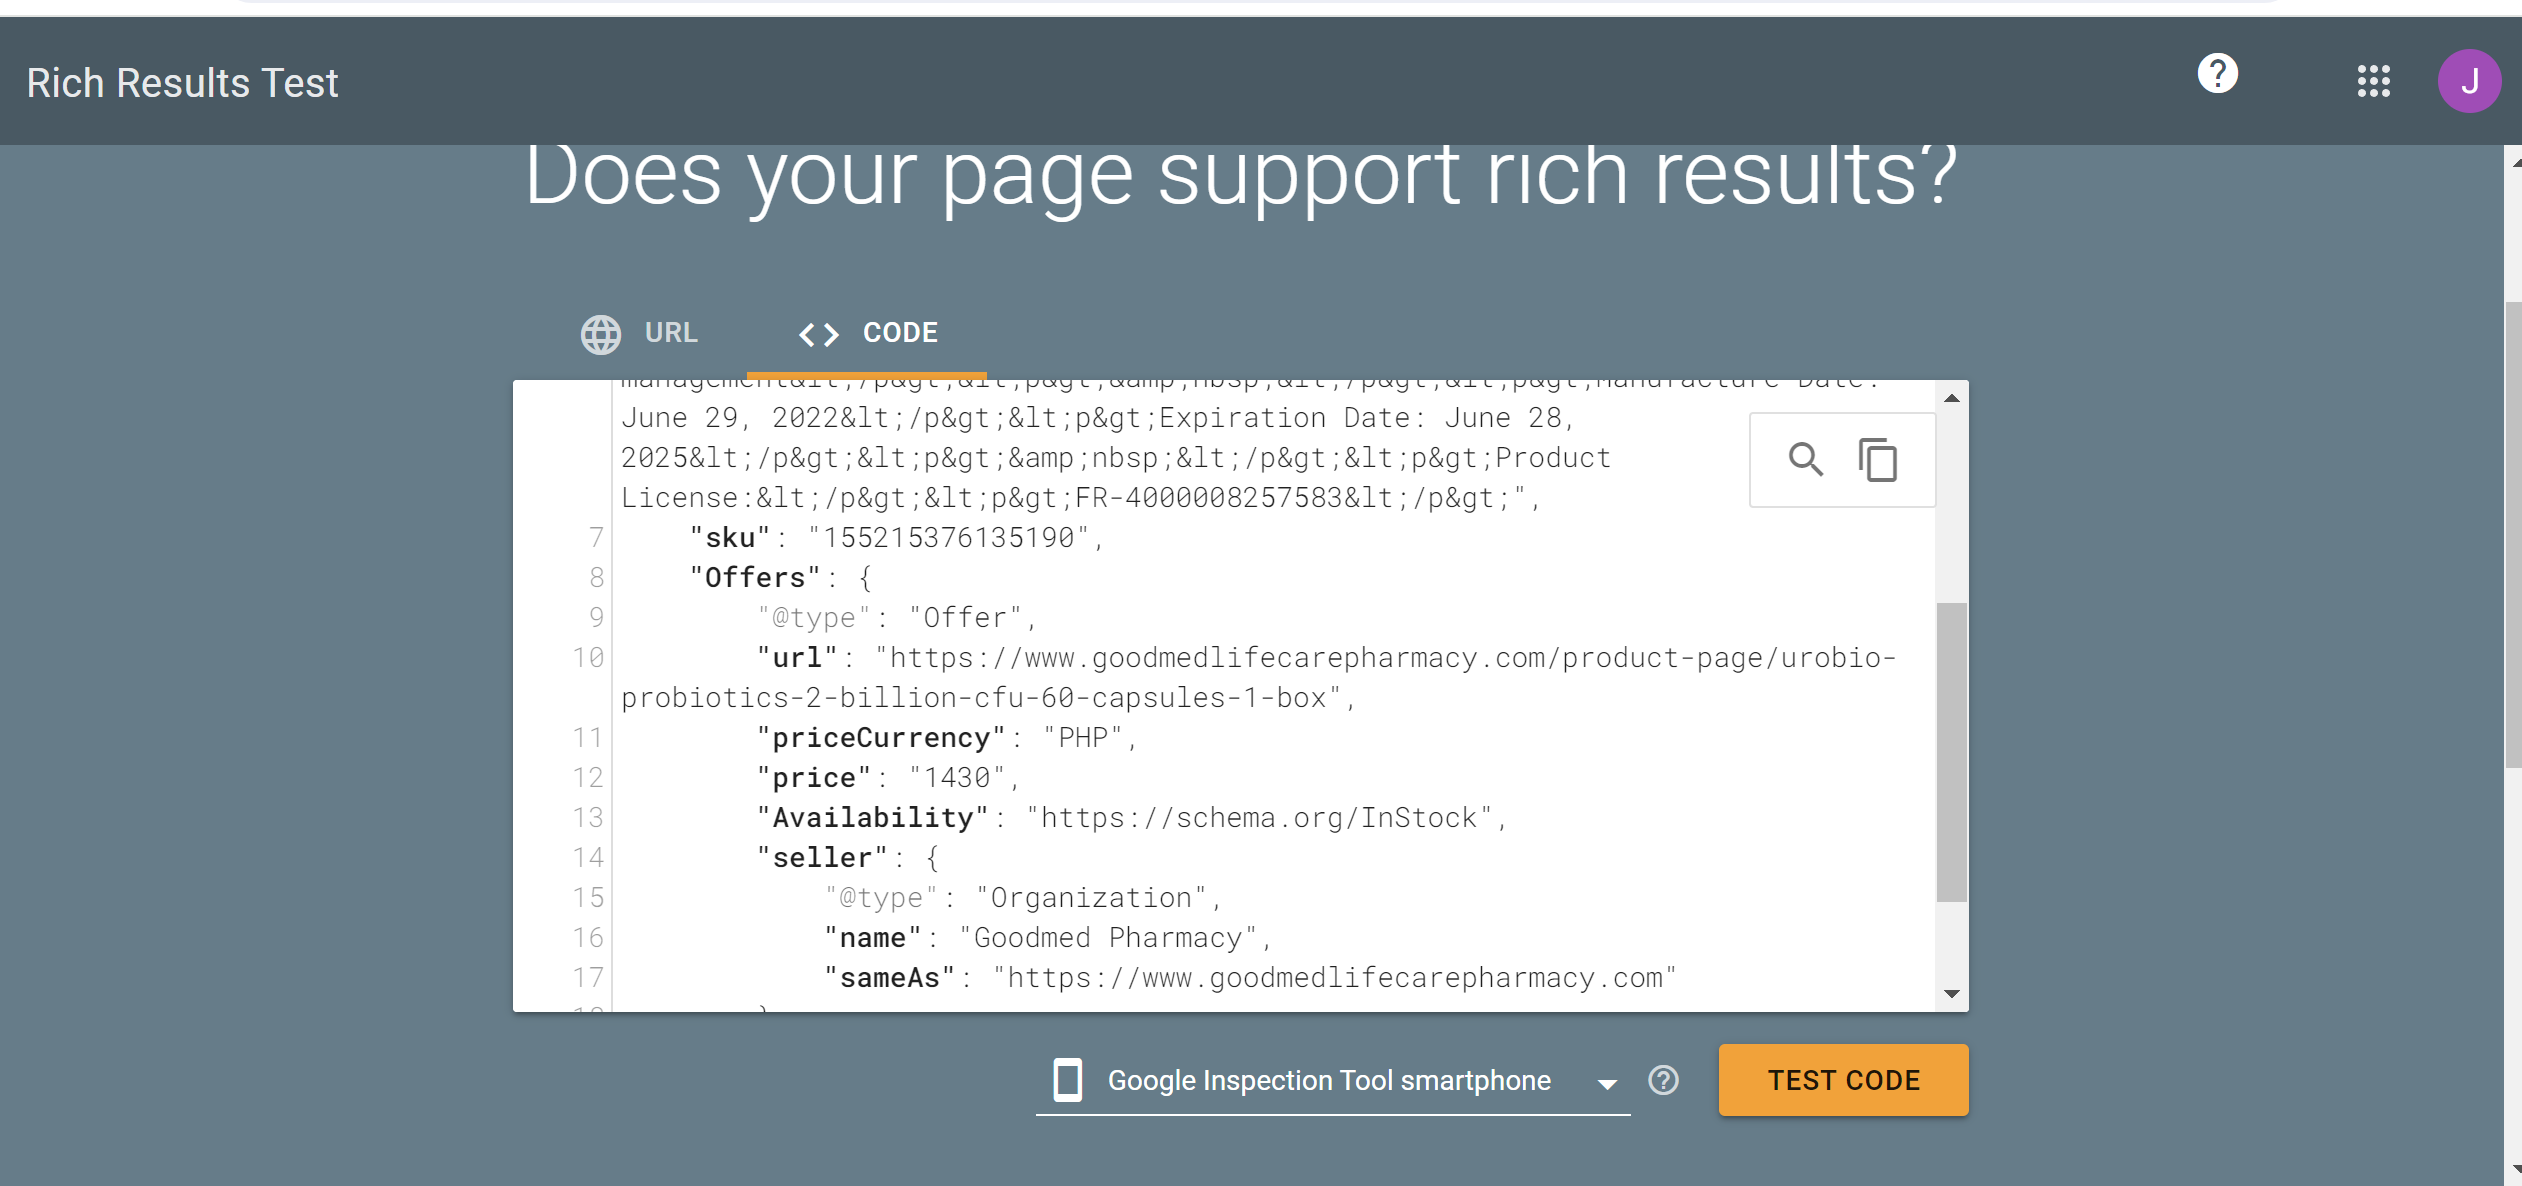Expand the device selector dropdown
This screenshot has width=2522, height=1186.
1610,1081
